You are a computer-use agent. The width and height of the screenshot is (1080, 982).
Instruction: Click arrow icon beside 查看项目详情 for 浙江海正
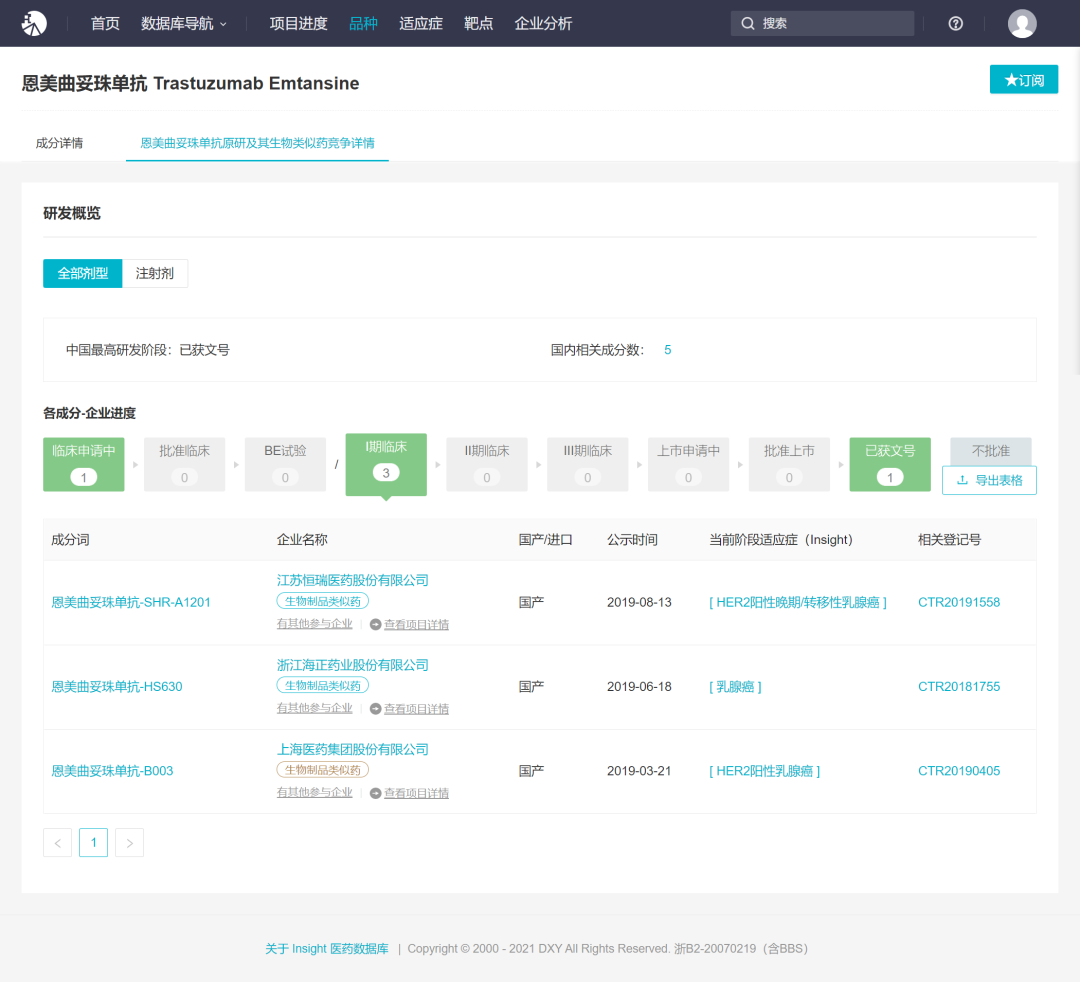coord(375,709)
